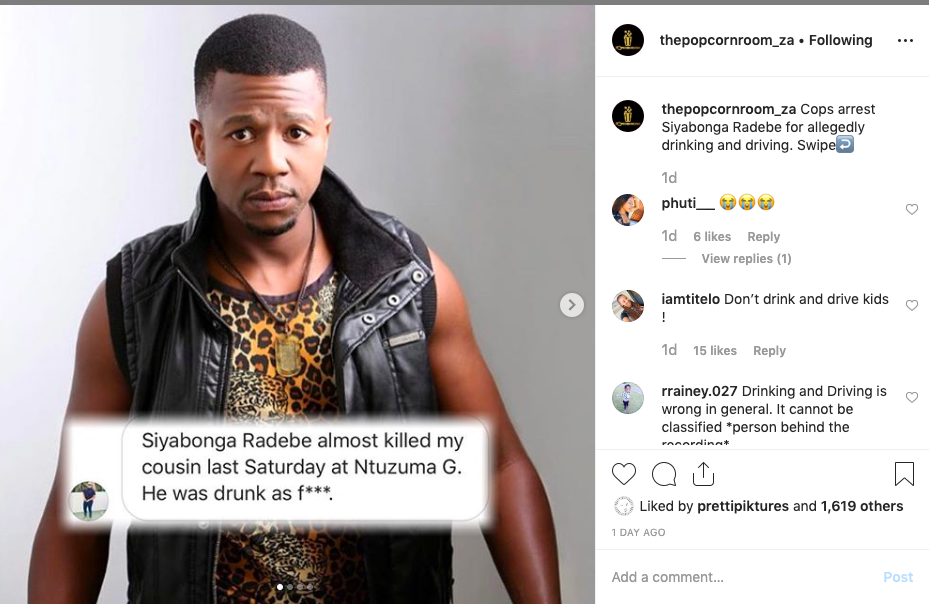Image resolution: width=929 pixels, height=604 pixels.
Task: Open rrainey.027 profile avatar
Action: (628, 398)
